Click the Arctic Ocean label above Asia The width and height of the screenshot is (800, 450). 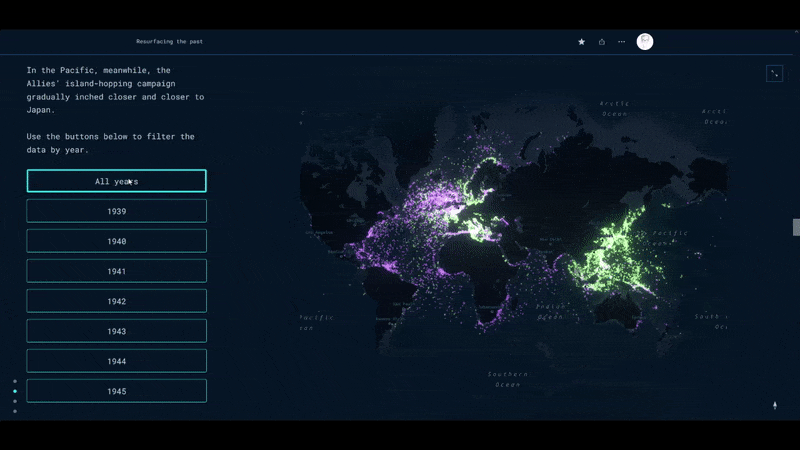615,109
